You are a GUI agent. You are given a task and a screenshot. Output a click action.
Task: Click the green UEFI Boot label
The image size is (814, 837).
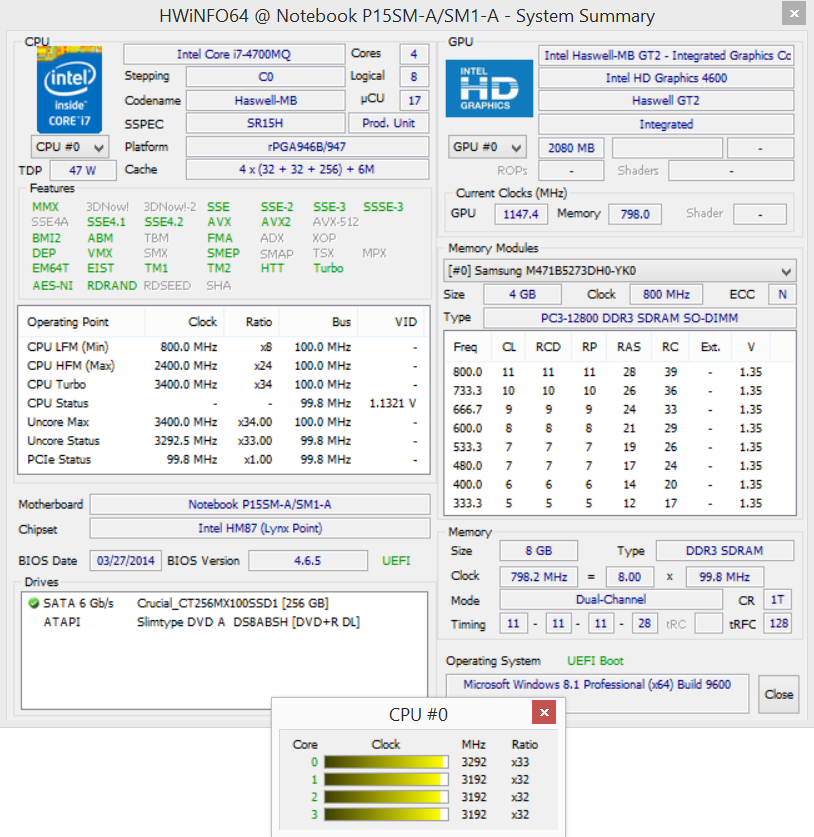click(x=595, y=661)
